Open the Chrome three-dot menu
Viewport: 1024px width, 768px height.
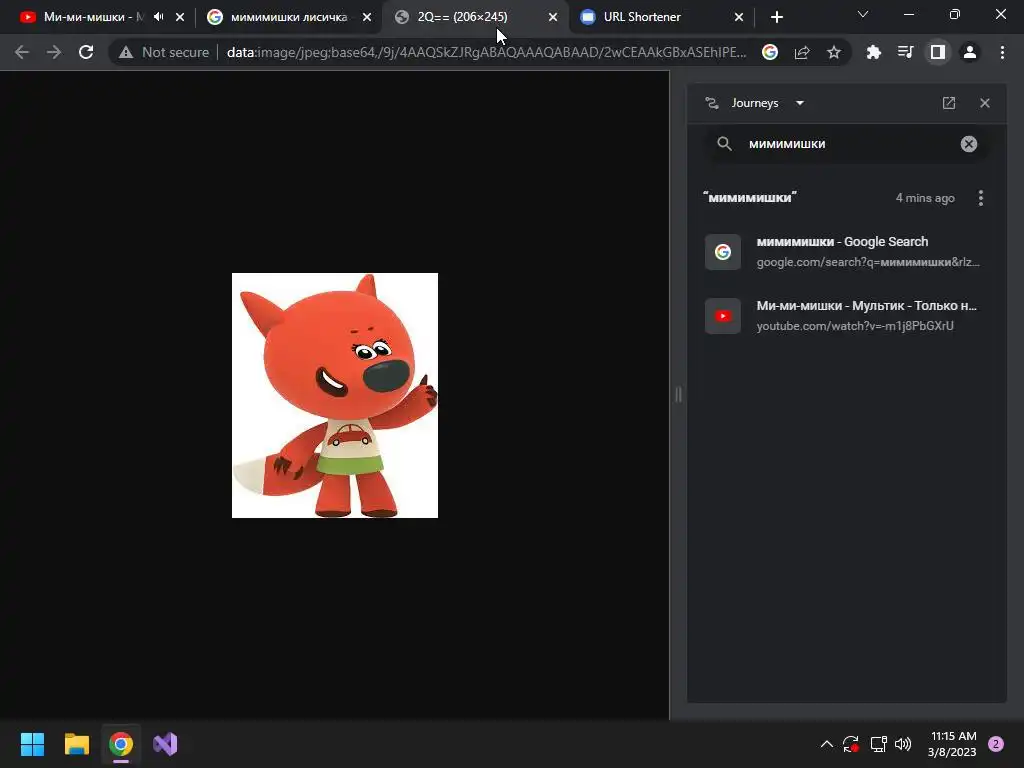[x=1002, y=52]
